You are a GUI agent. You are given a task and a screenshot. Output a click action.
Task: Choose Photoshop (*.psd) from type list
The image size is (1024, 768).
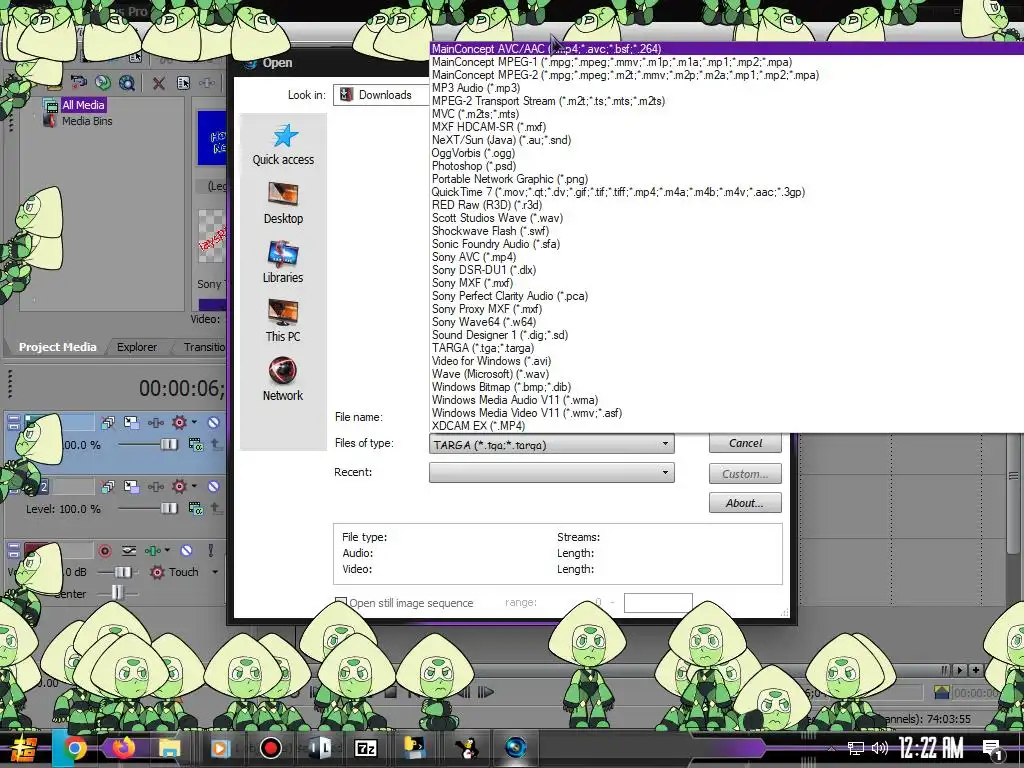pos(727,166)
